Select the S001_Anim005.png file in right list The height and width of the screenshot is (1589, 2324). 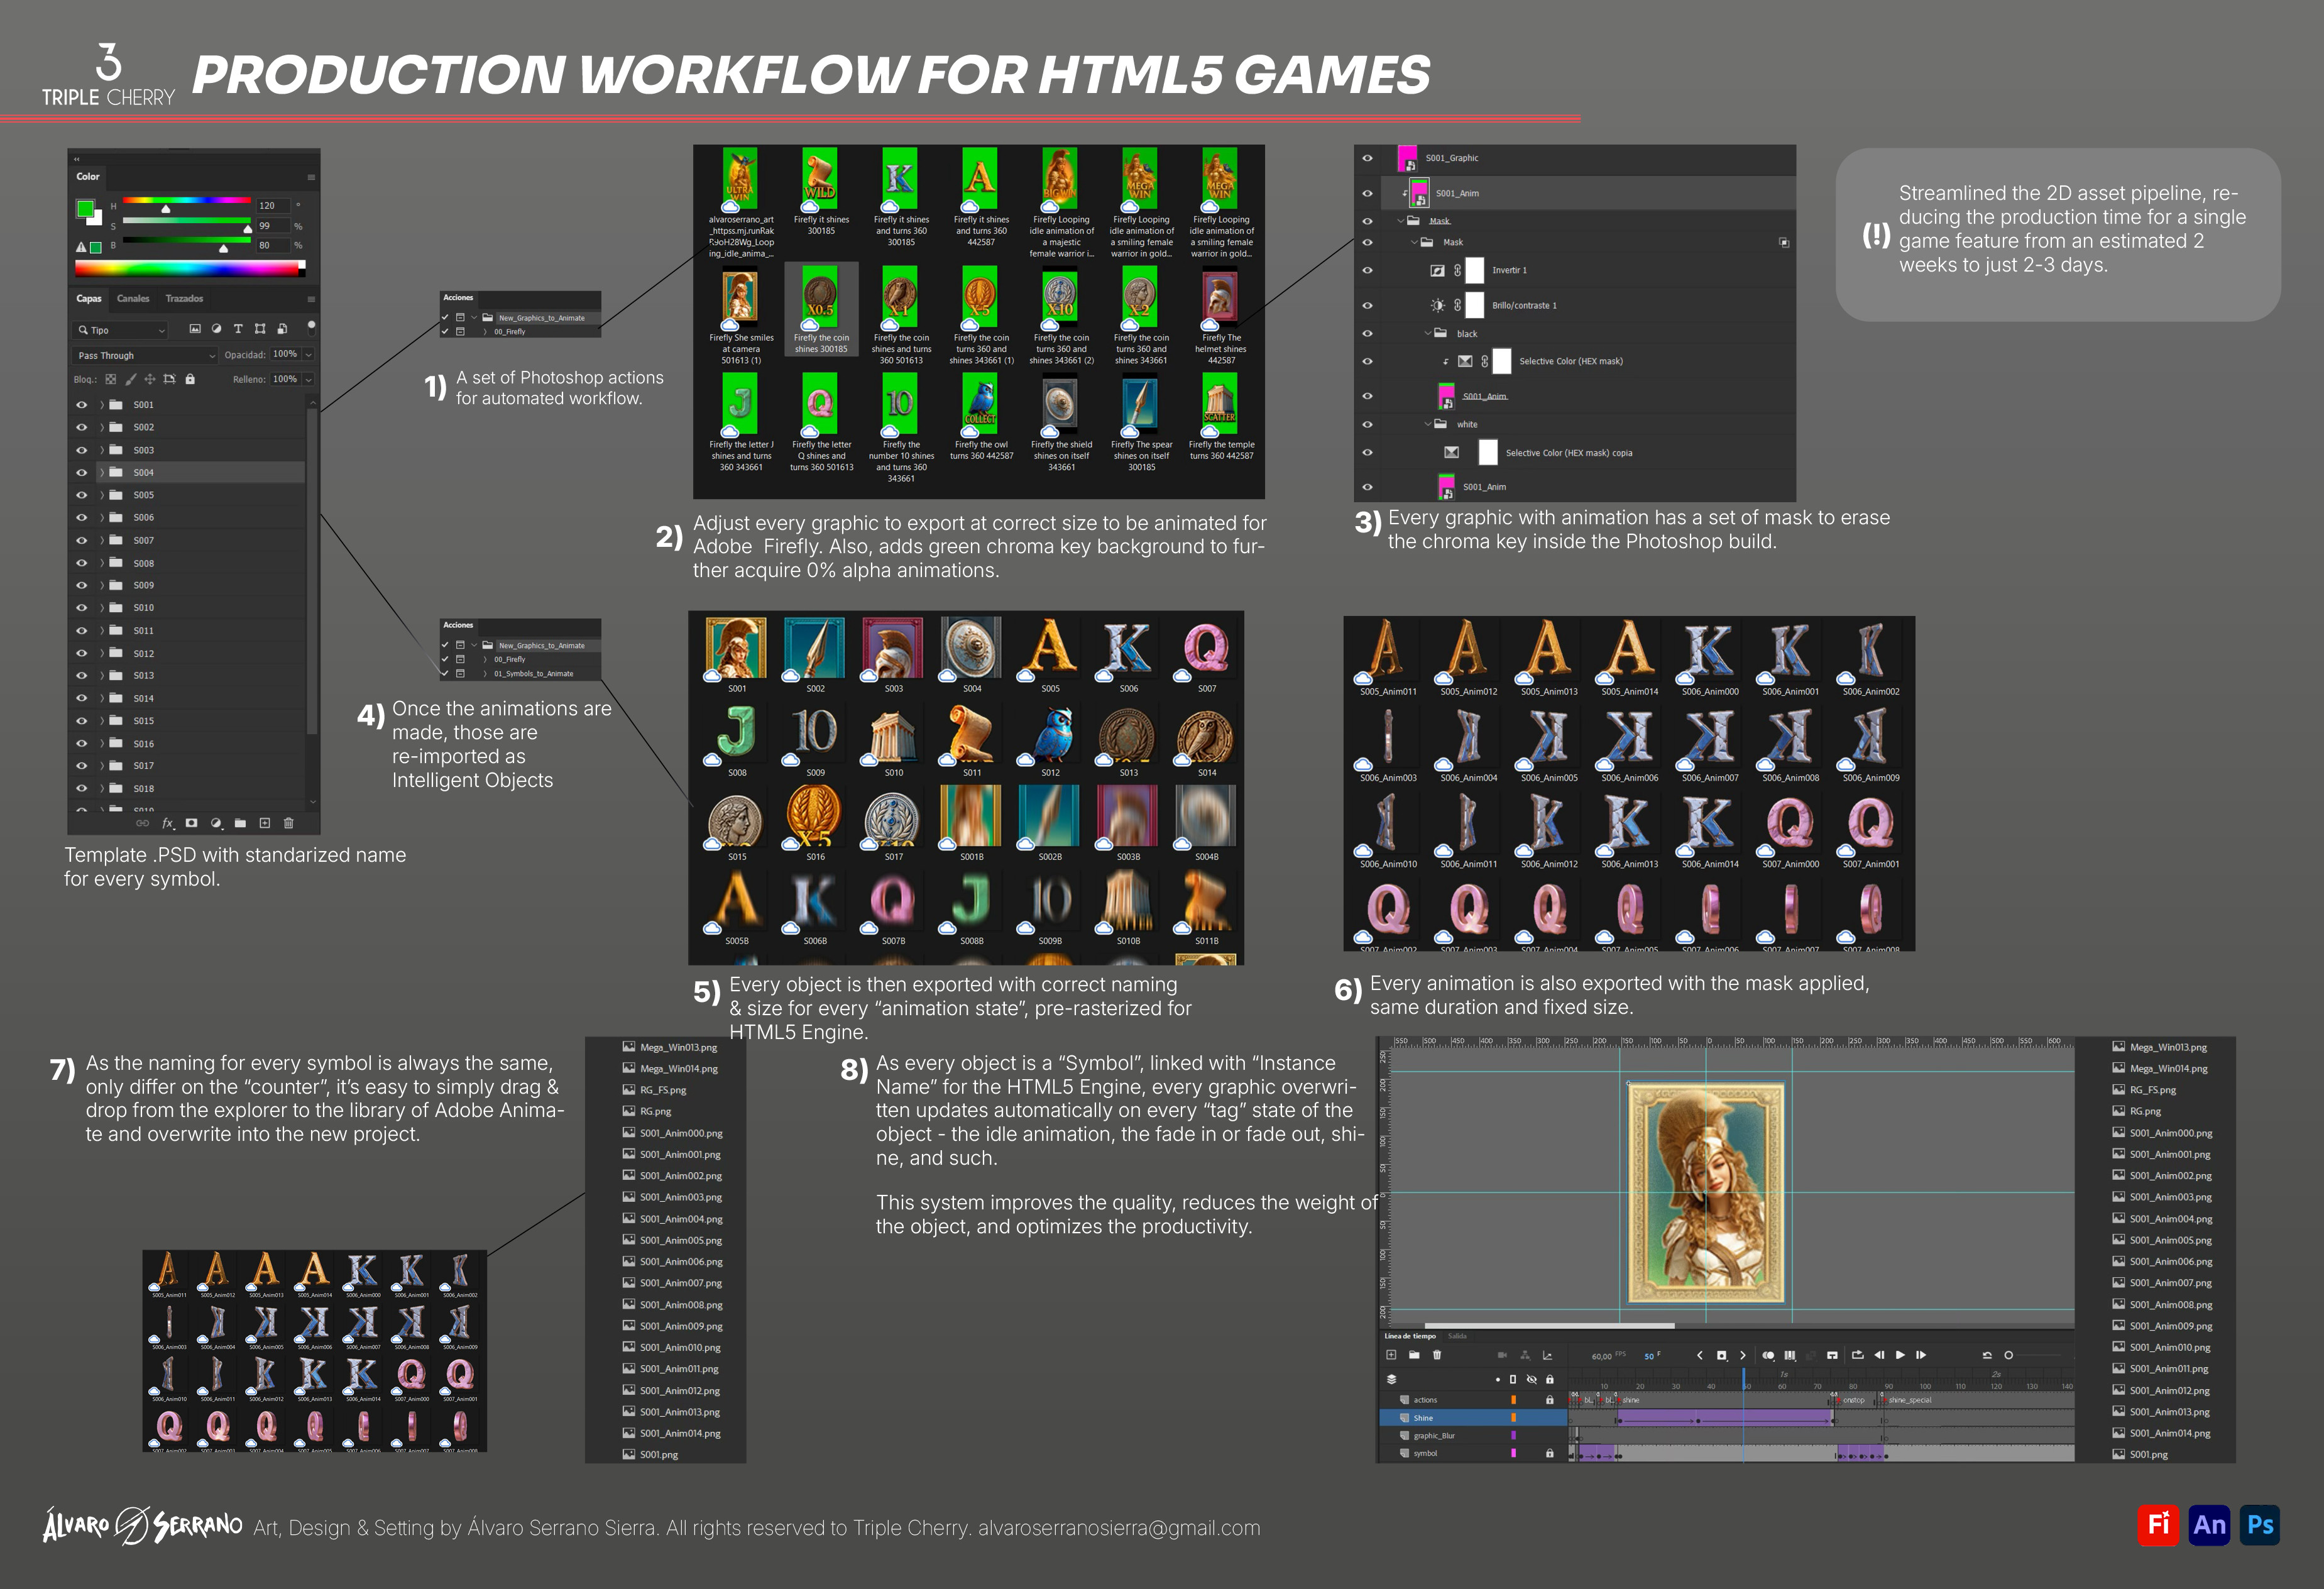tap(2170, 1240)
